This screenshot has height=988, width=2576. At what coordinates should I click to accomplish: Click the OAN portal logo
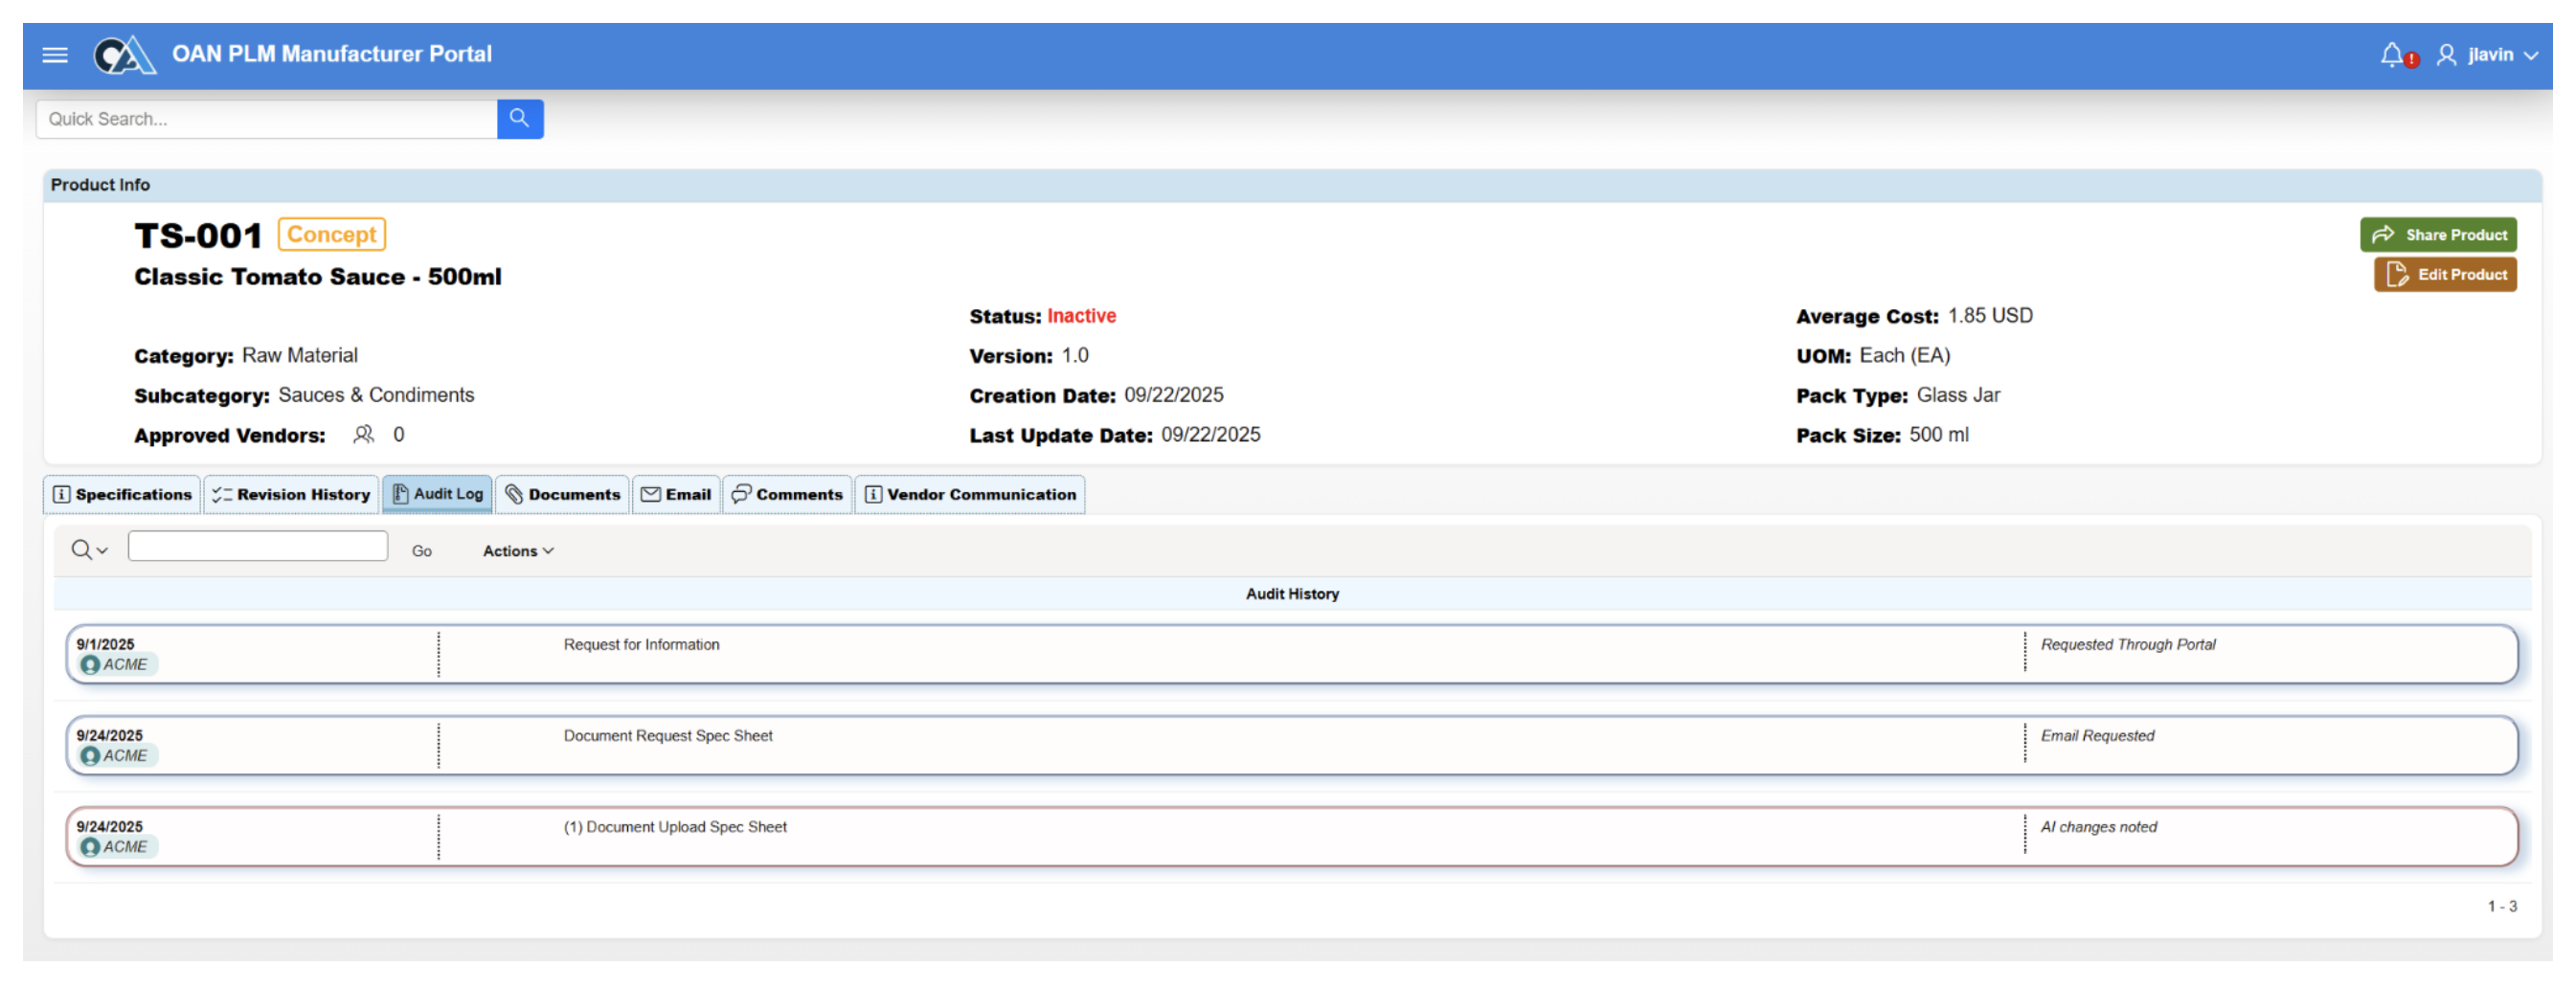point(124,55)
